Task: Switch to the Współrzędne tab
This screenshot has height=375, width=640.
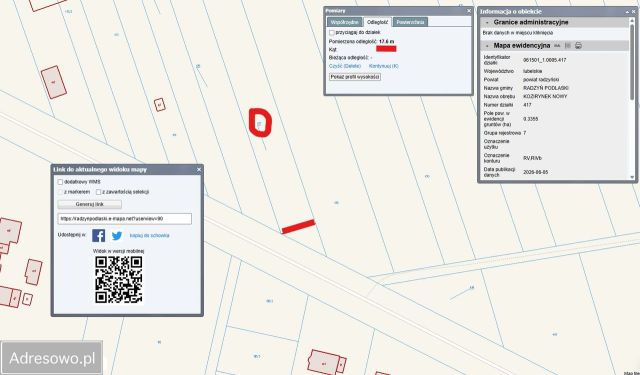Action: (344, 22)
